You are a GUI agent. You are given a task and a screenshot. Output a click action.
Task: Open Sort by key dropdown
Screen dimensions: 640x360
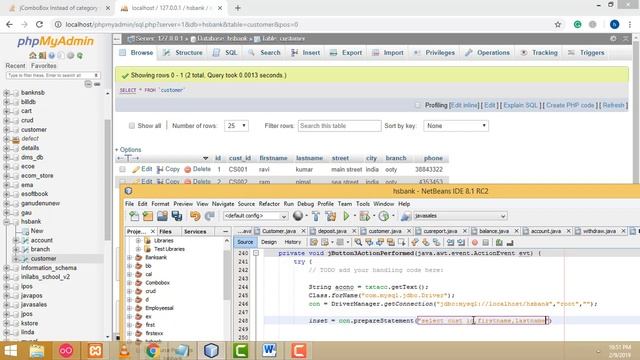click(x=456, y=126)
